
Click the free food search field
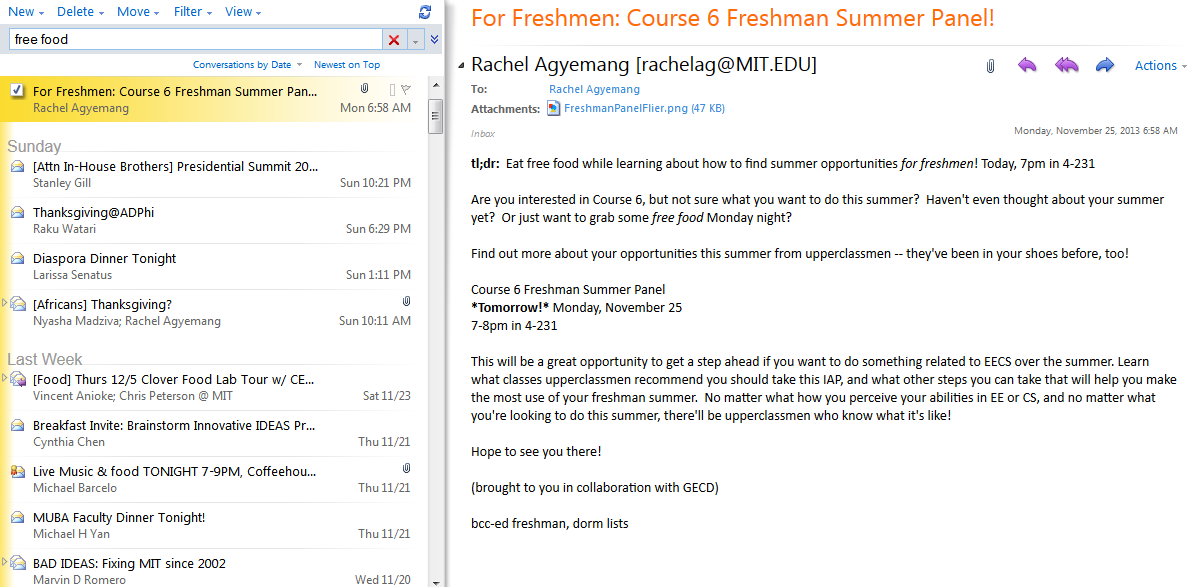coord(195,39)
